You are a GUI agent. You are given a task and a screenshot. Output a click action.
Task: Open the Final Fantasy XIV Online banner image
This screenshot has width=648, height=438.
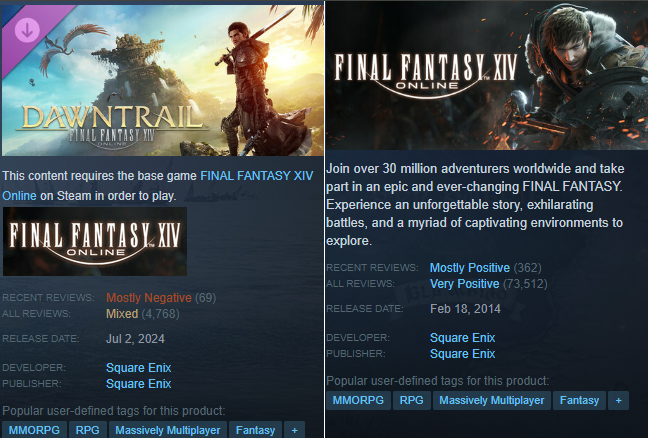coord(487,75)
